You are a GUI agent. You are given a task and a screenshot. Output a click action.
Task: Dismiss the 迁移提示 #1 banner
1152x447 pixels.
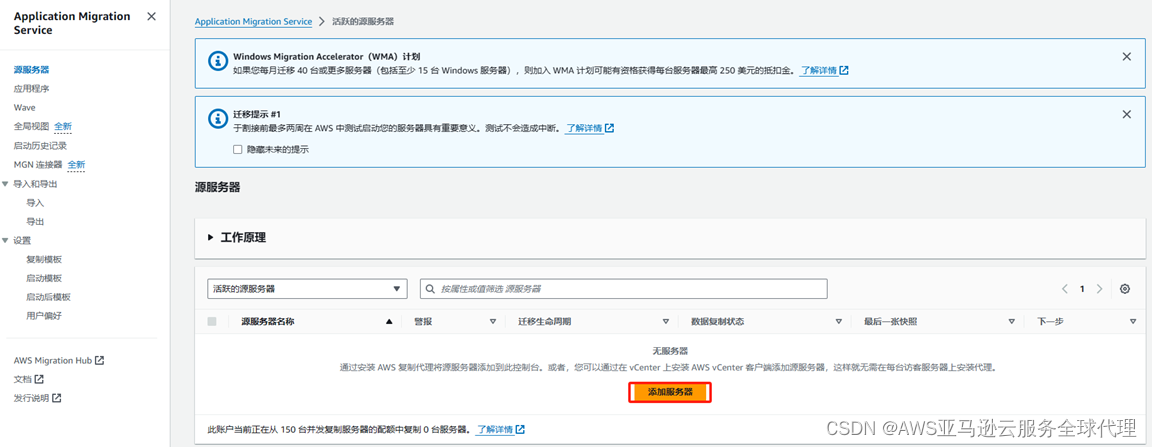coord(1126,114)
